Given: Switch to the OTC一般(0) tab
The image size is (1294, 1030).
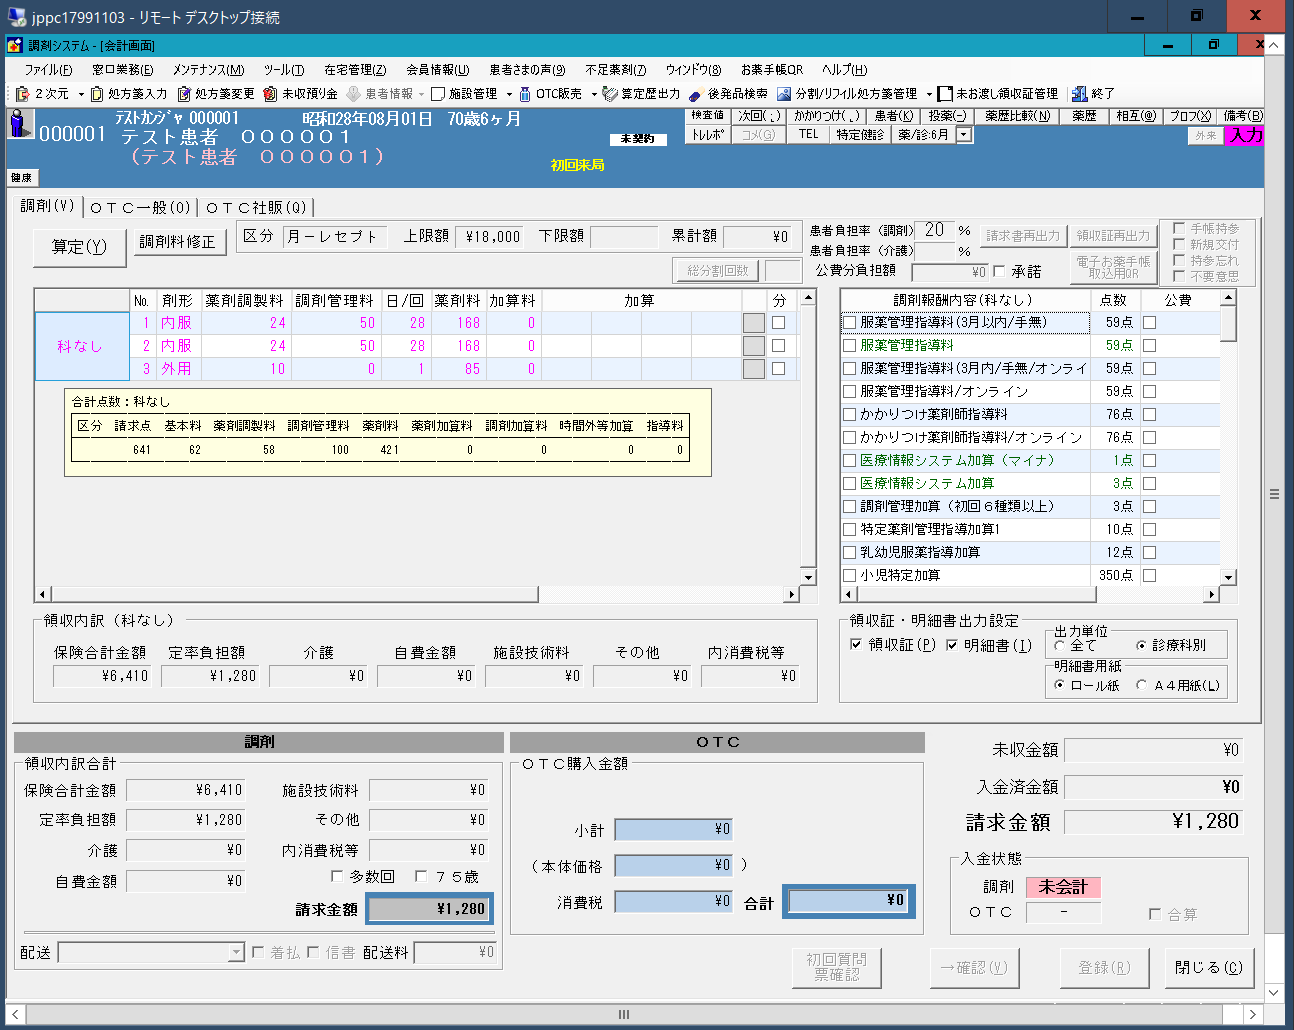Looking at the screenshot, I should [140, 207].
